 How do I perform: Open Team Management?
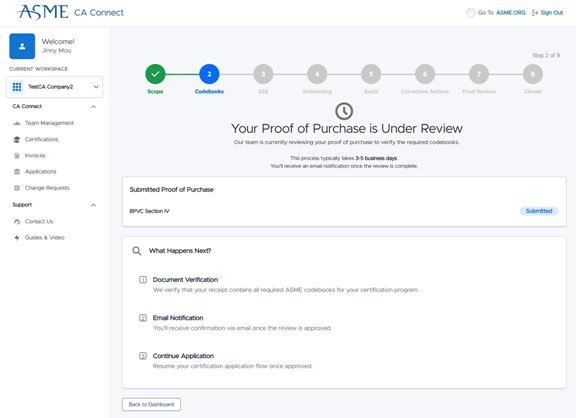[49, 123]
